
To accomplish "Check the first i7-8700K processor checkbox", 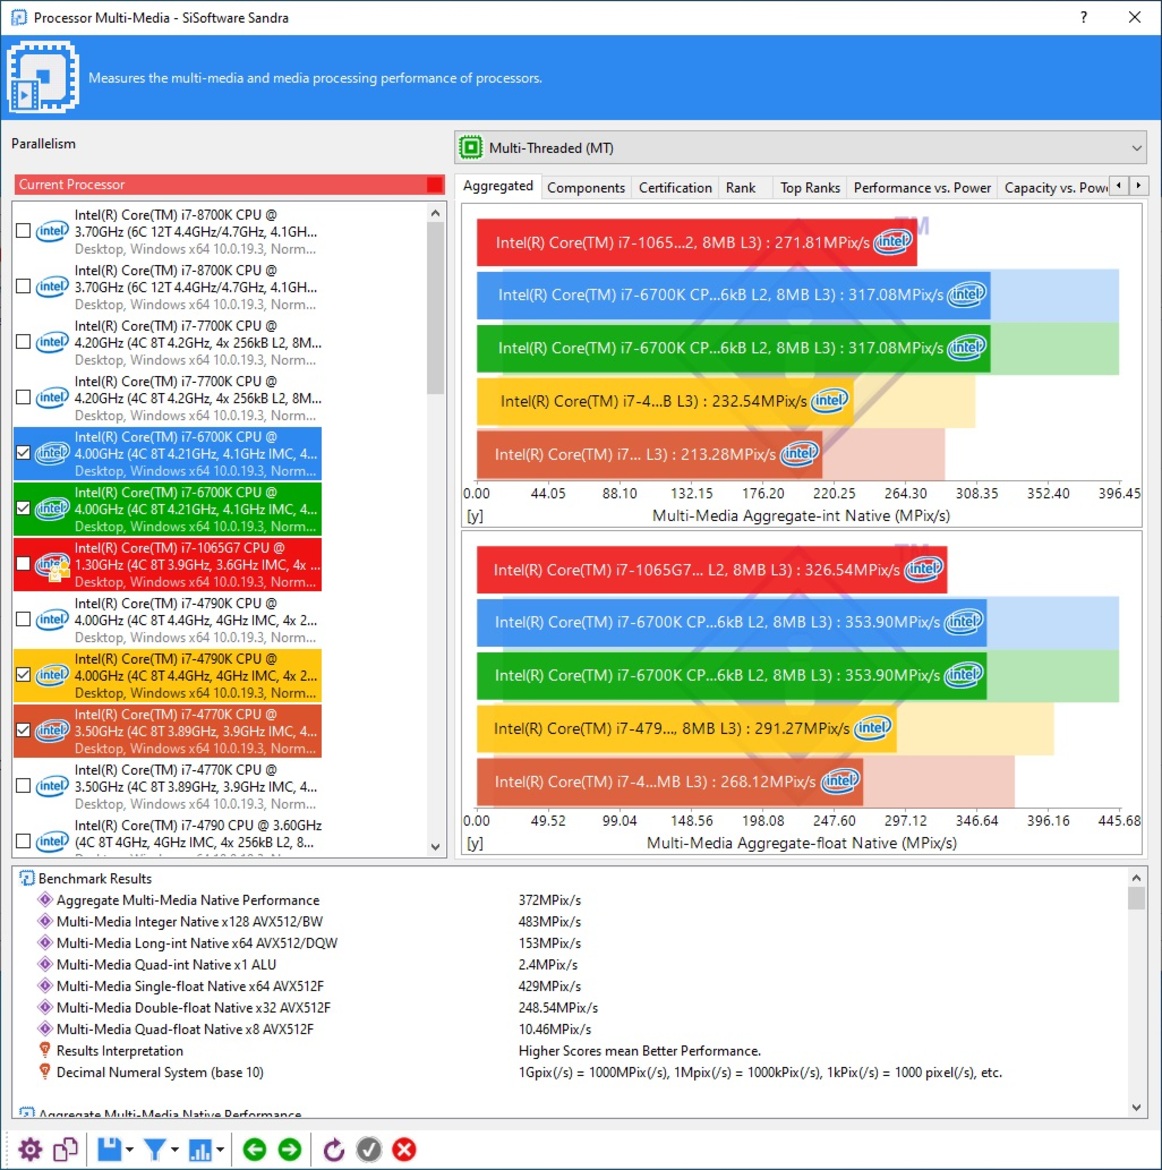I will [23, 231].
